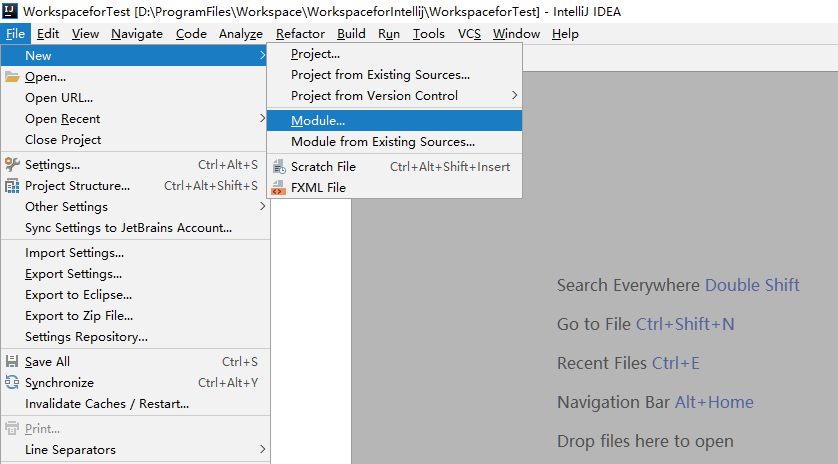Select Module... from the New submenu
This screenshot has height=464, width=838.
pos(318,121)
